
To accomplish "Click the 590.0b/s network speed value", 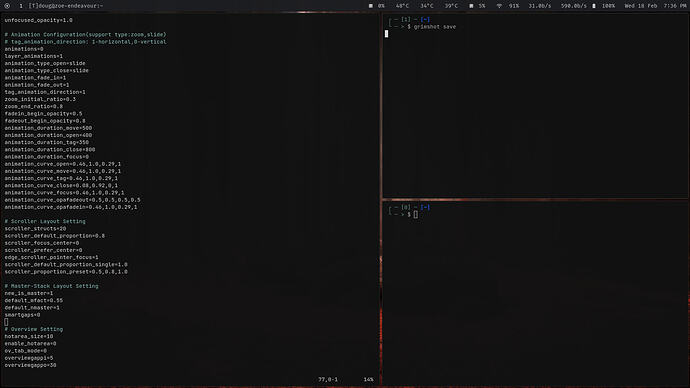I will [573, 6].
